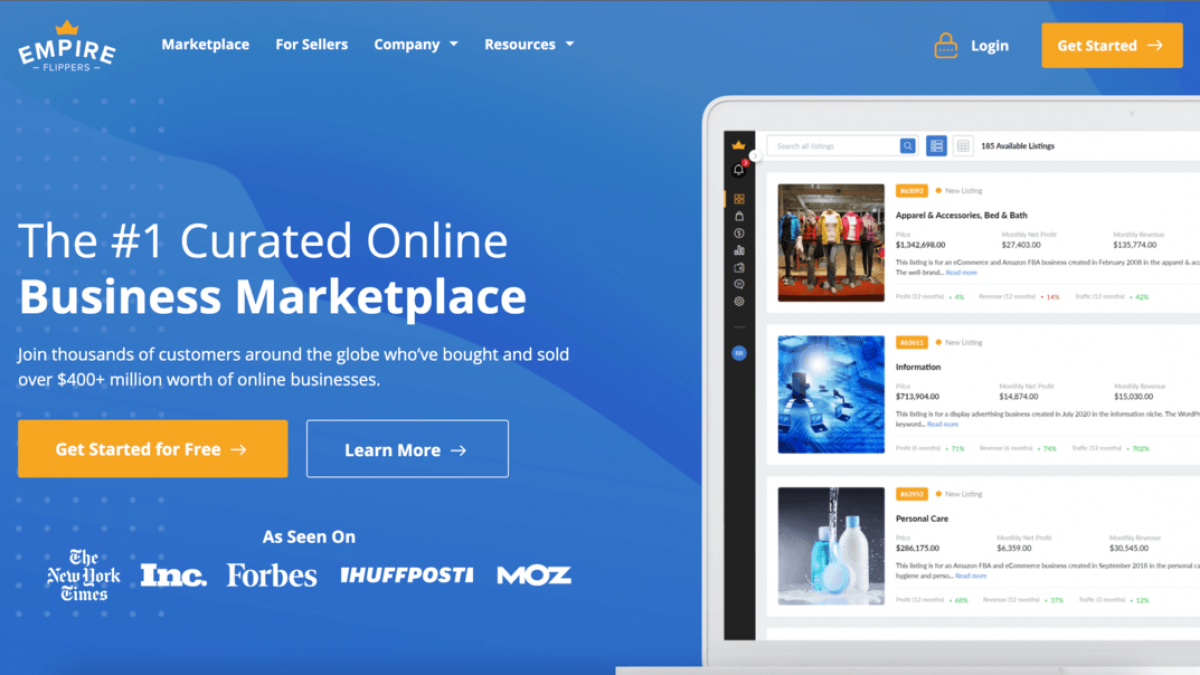Click the Login link
This screenshot has width=1200, height=675.
[990, 46]
